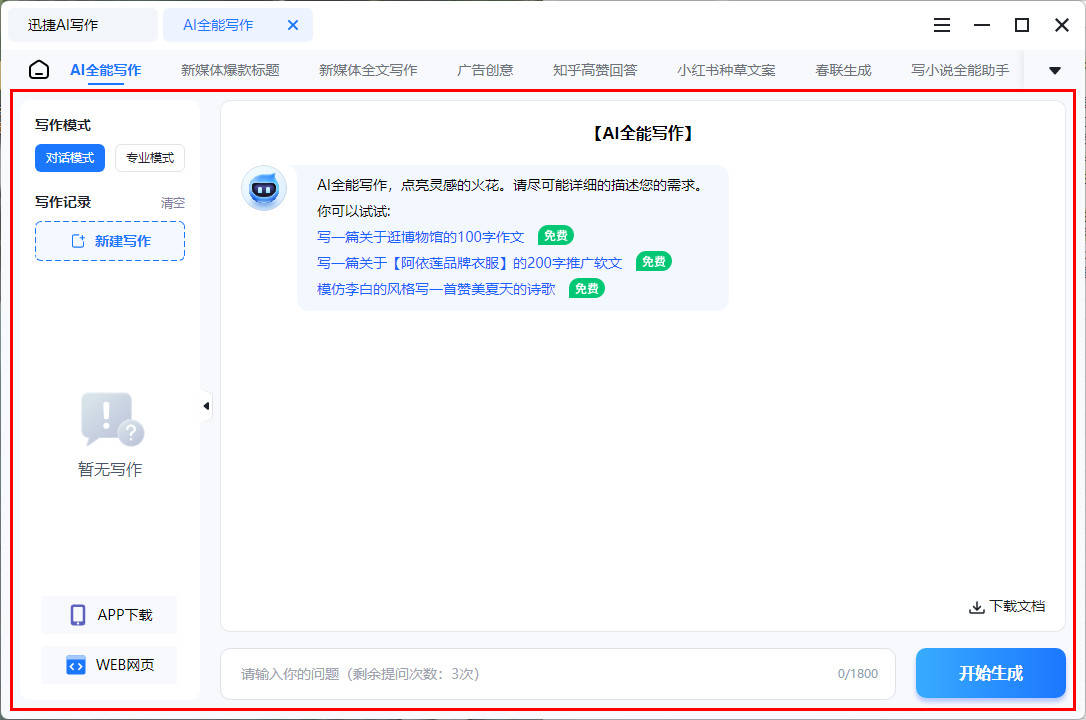
Task: Select the 小红书种草文案 tab
Action: [x=726, y=70]
